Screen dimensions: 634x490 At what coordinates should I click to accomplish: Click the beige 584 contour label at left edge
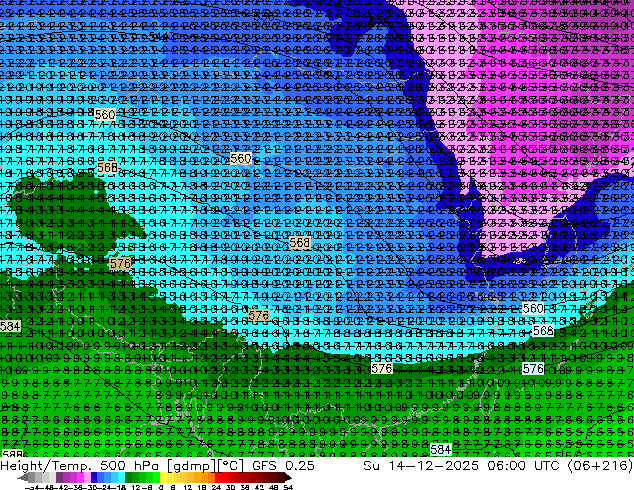point(10,326)
